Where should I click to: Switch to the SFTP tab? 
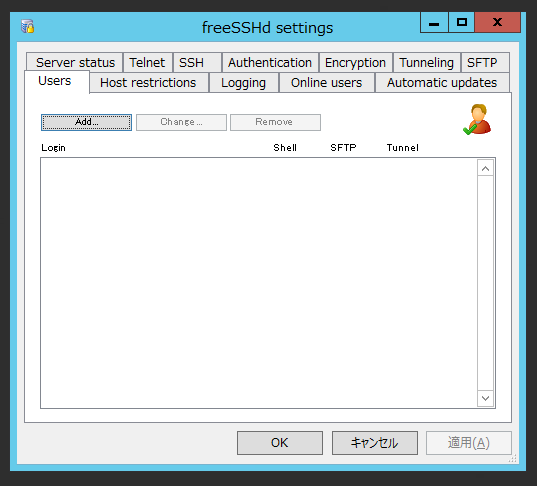[485, 63]
